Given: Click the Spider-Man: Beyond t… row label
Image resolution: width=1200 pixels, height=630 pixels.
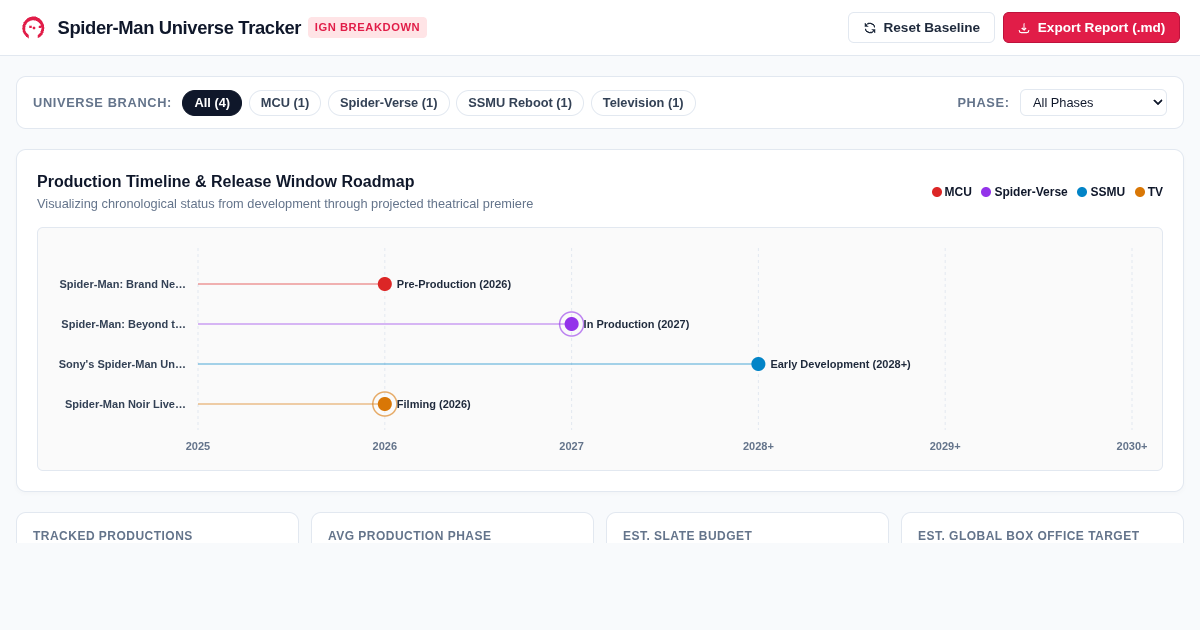Looking at the screenshot, I should pyautogui.click(x=123, y=324).
